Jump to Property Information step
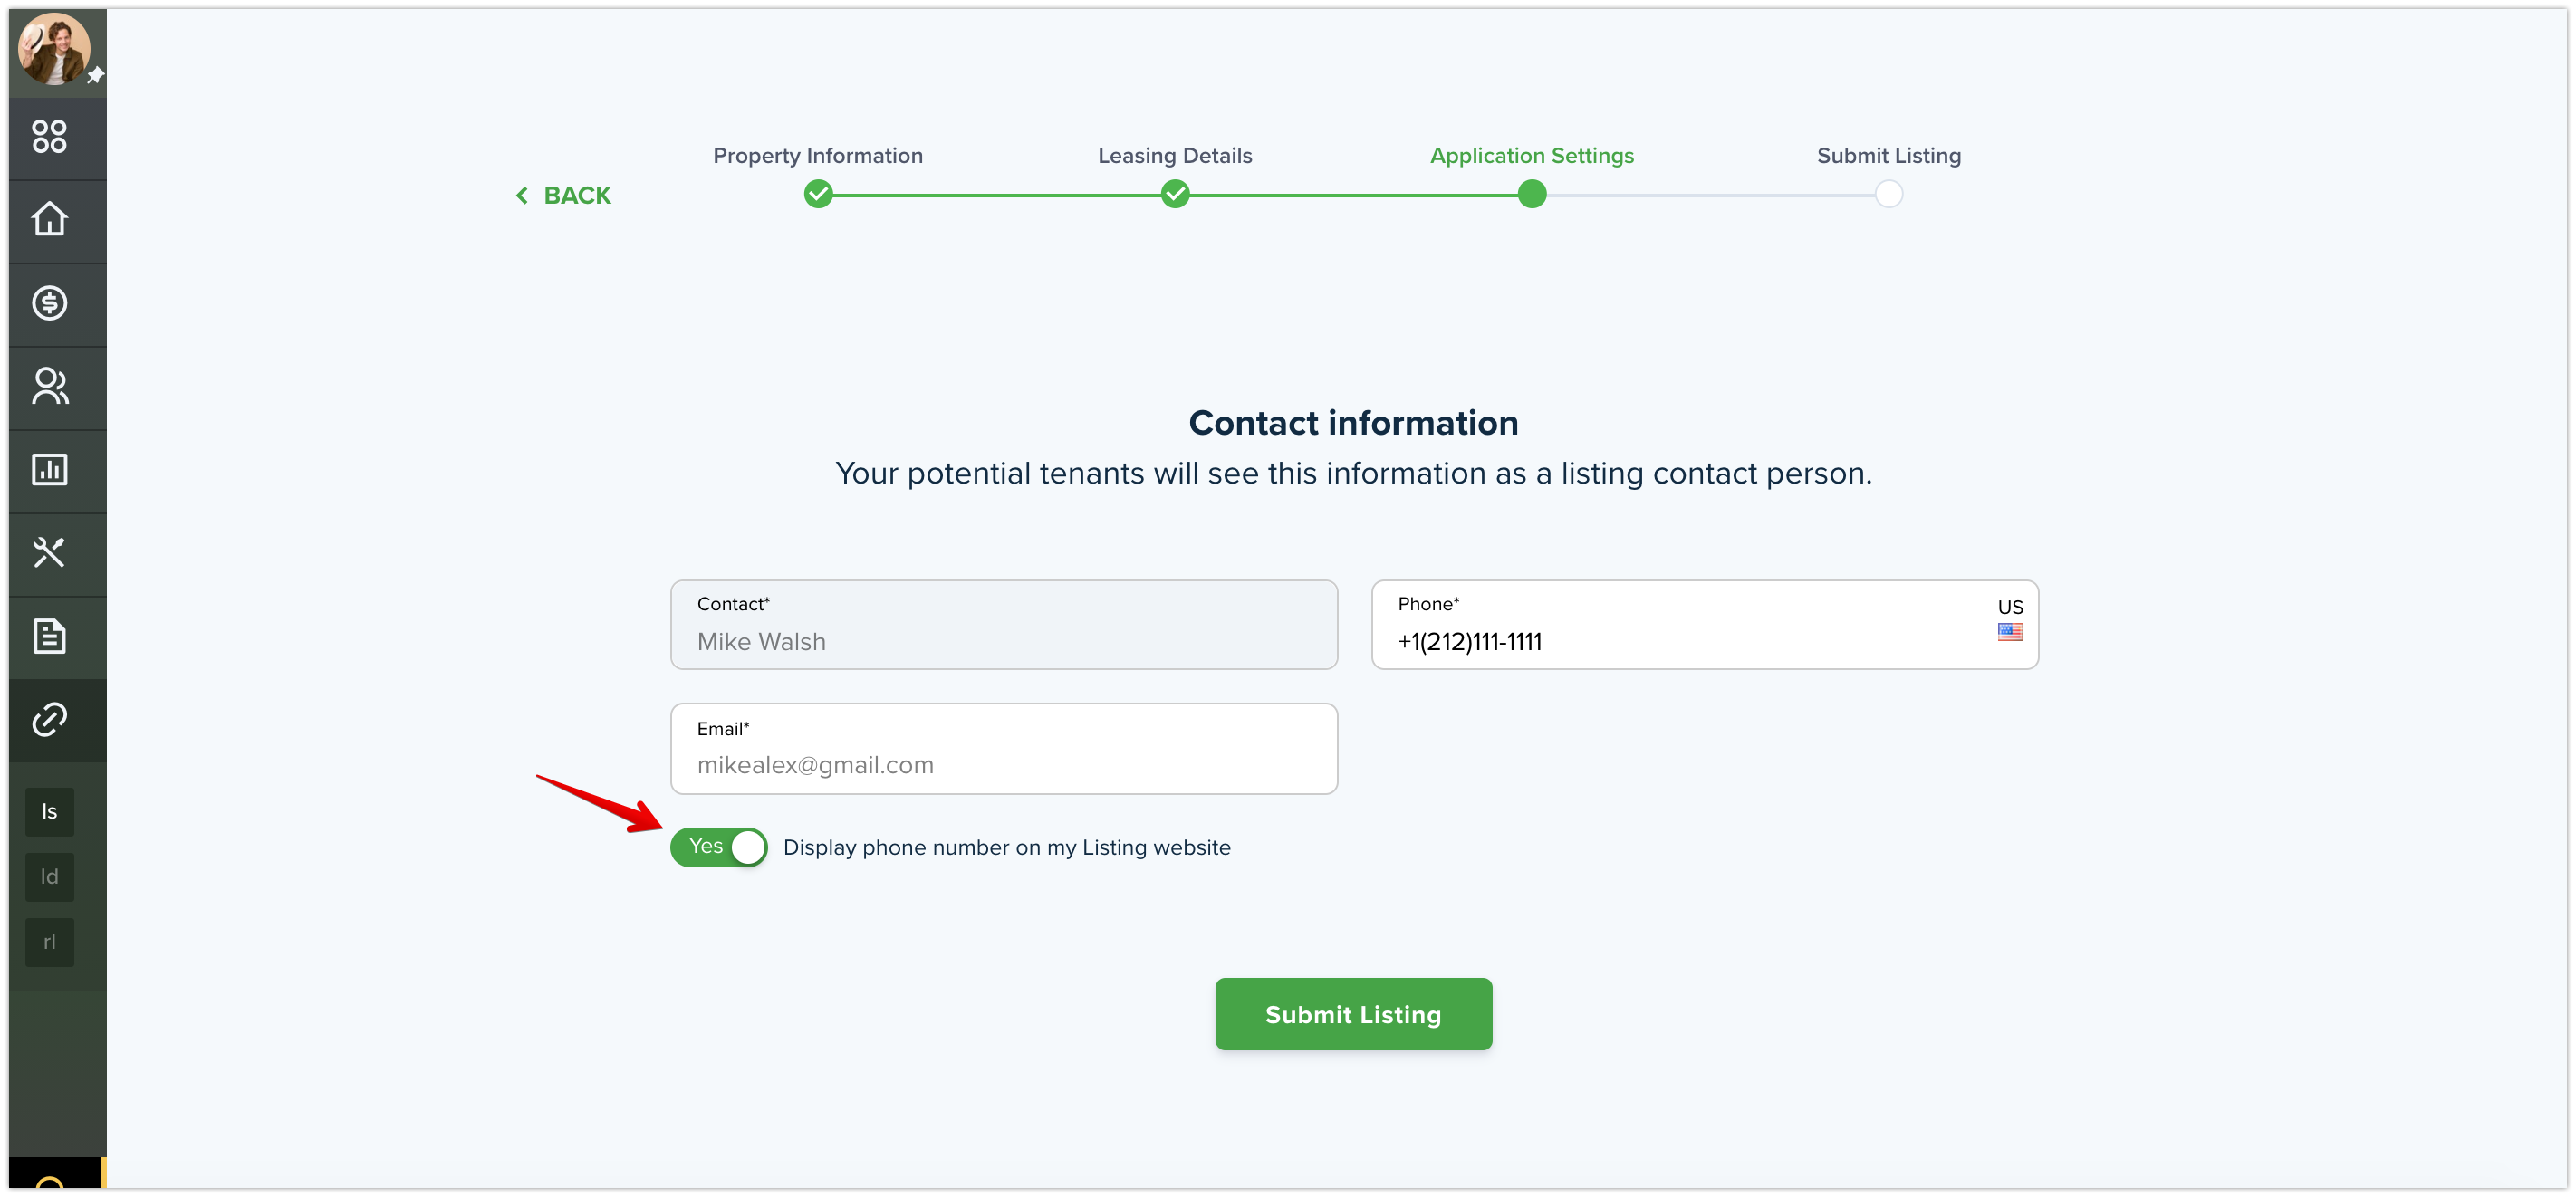This screenshot has height=1197, width=2576. [818, 194]
